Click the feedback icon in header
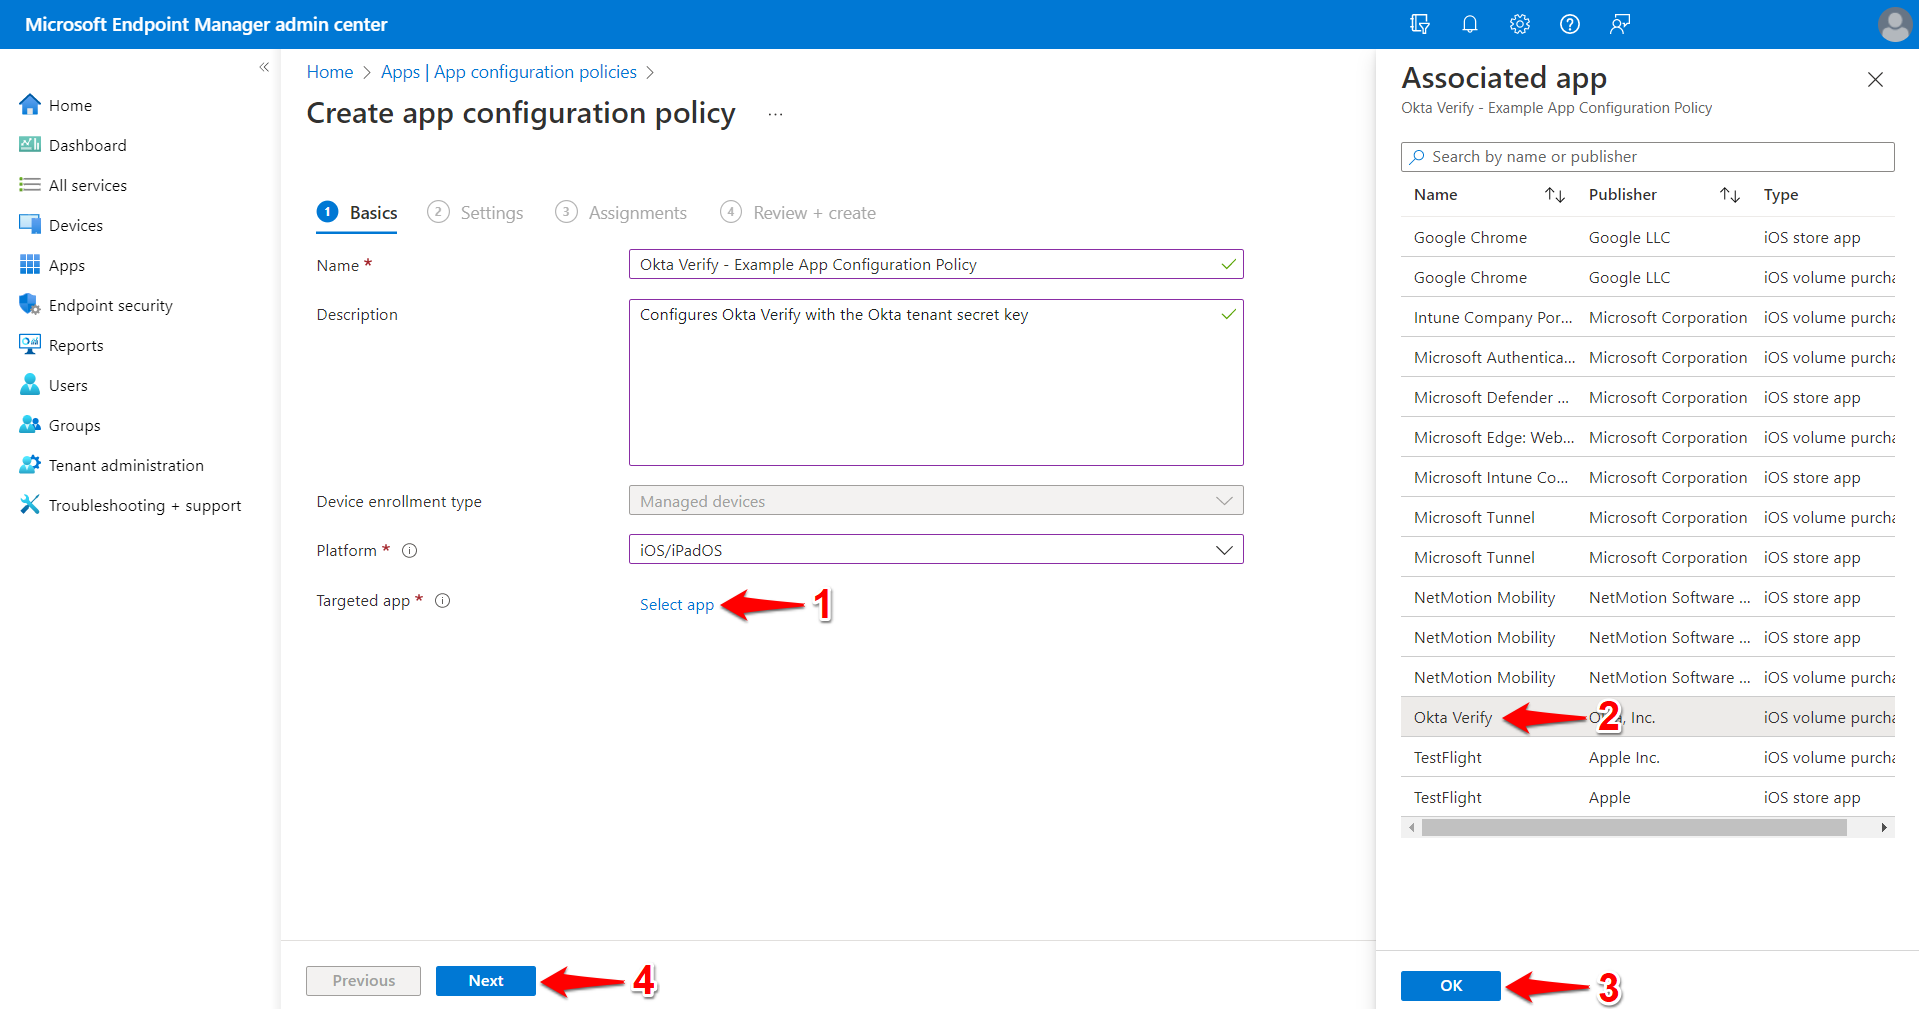This screenshot has height=1009, width=1919. [1620, 24]
